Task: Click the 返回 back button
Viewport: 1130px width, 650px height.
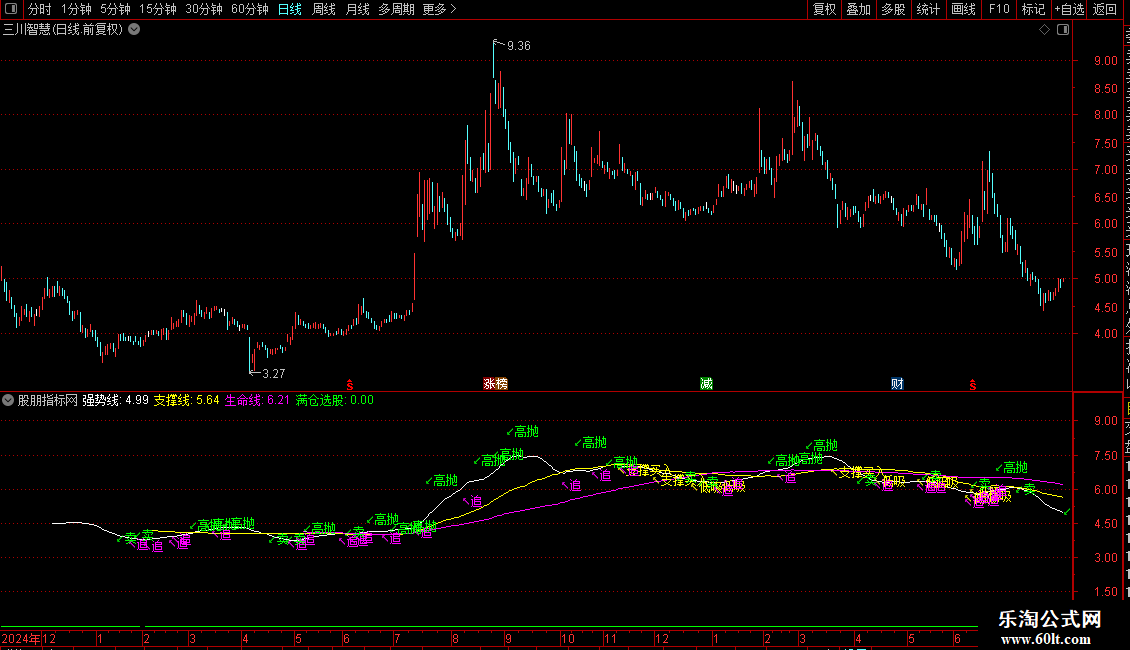Action: [x=1104, y=9]
